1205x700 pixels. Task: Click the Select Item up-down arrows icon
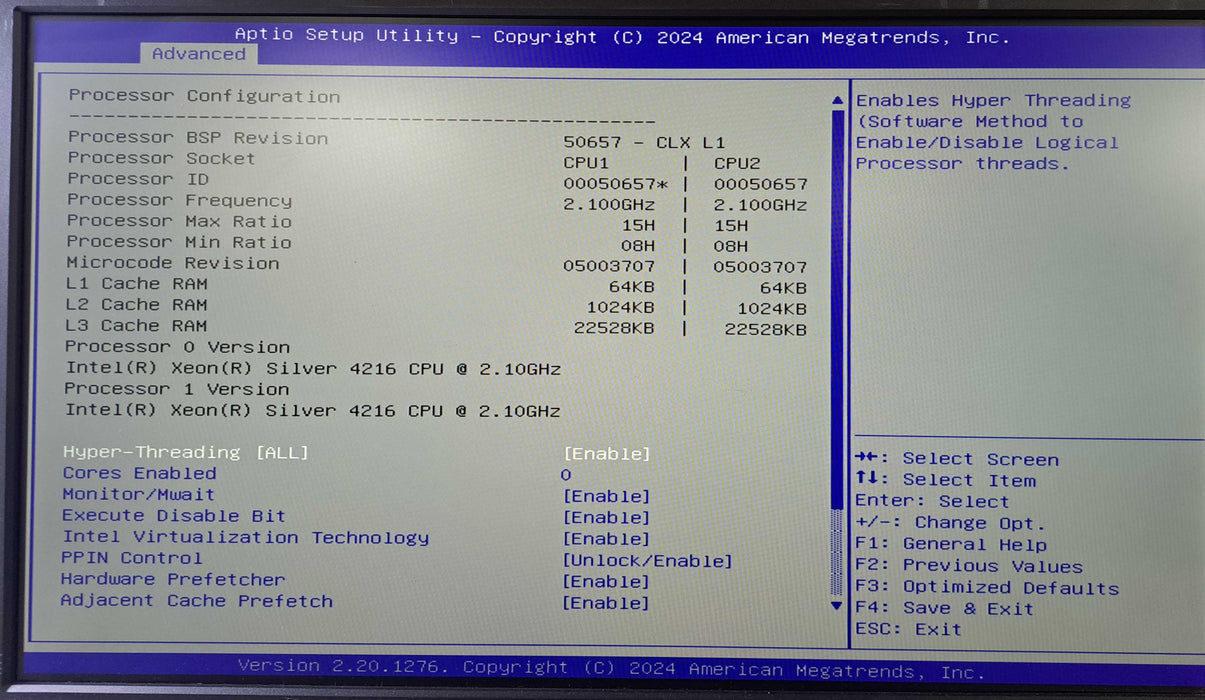(865, 480)
